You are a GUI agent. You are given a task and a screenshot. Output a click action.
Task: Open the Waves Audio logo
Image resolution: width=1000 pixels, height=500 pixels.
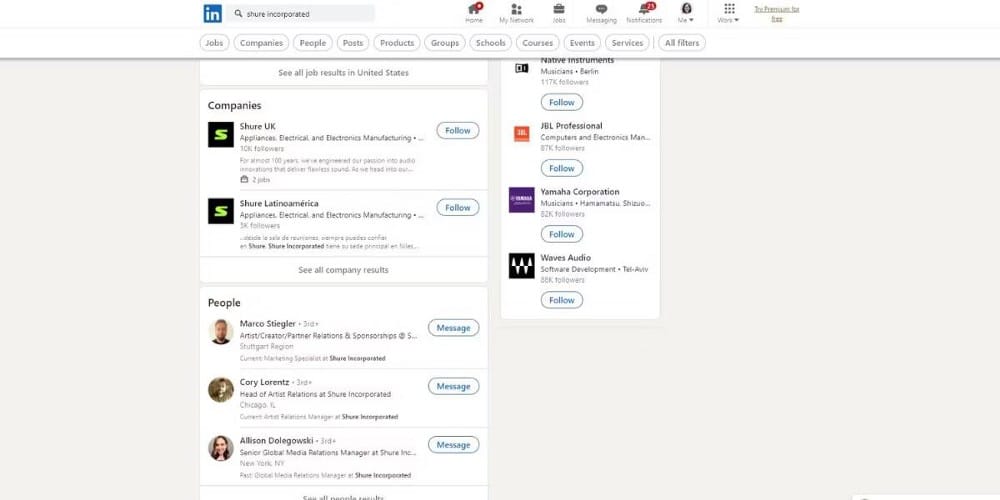click(522, 266)
